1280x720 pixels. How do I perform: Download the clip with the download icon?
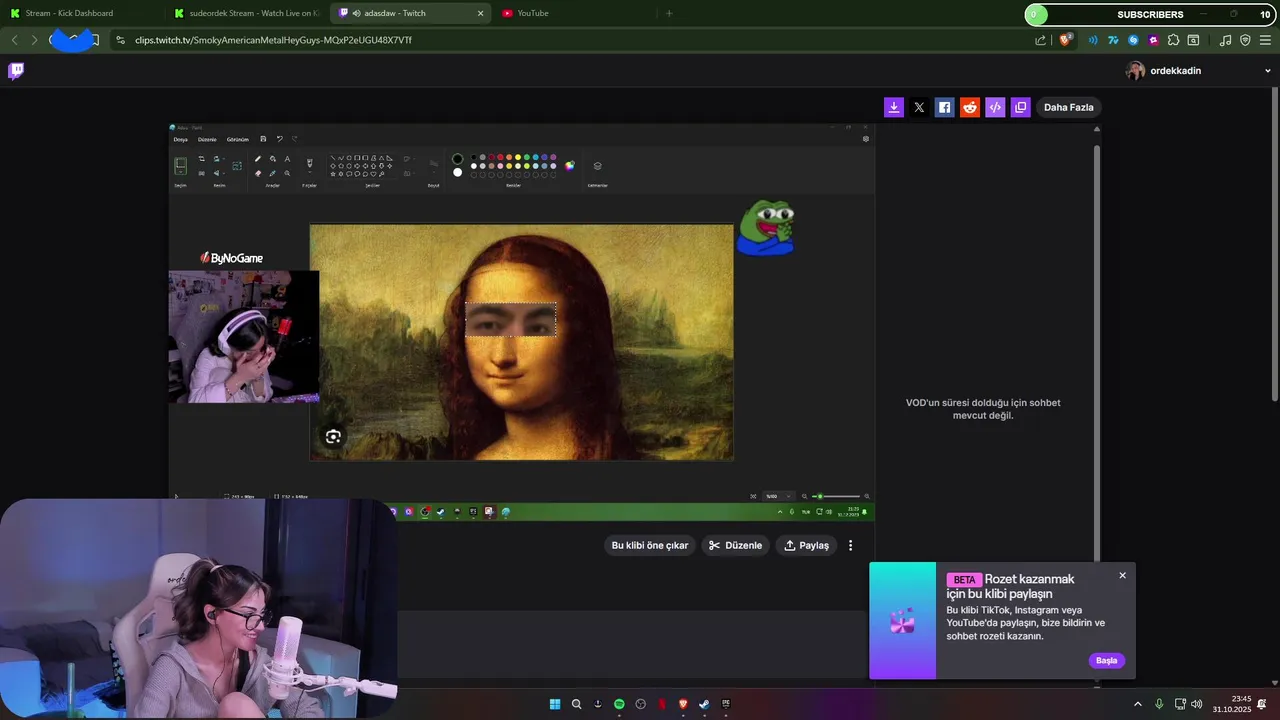pos(894,107)
